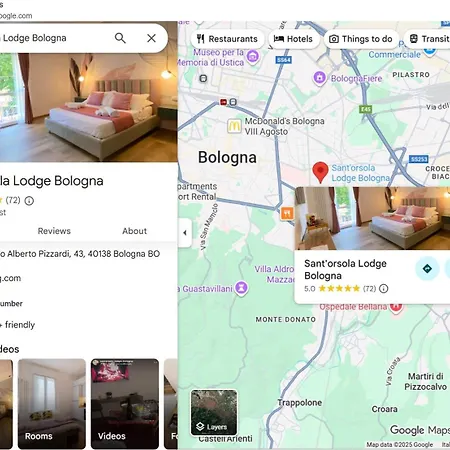Collapse the side panel with arrow
The width and height of the screenshot is (450, 450).
pos(185,233)
